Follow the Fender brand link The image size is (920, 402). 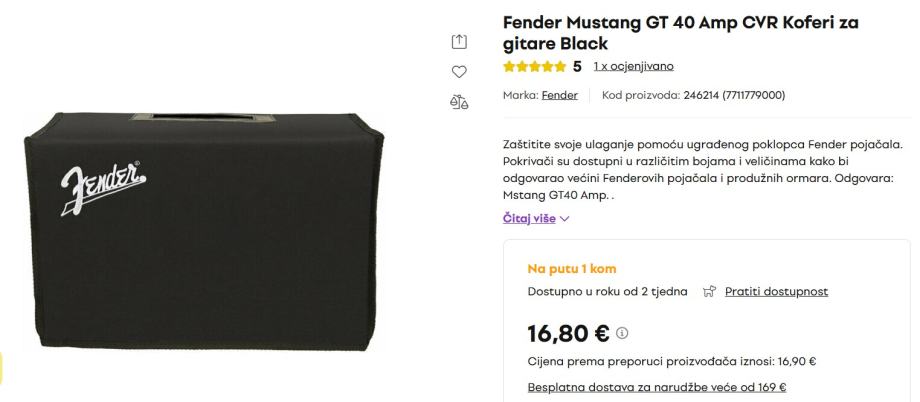(559, 95)
